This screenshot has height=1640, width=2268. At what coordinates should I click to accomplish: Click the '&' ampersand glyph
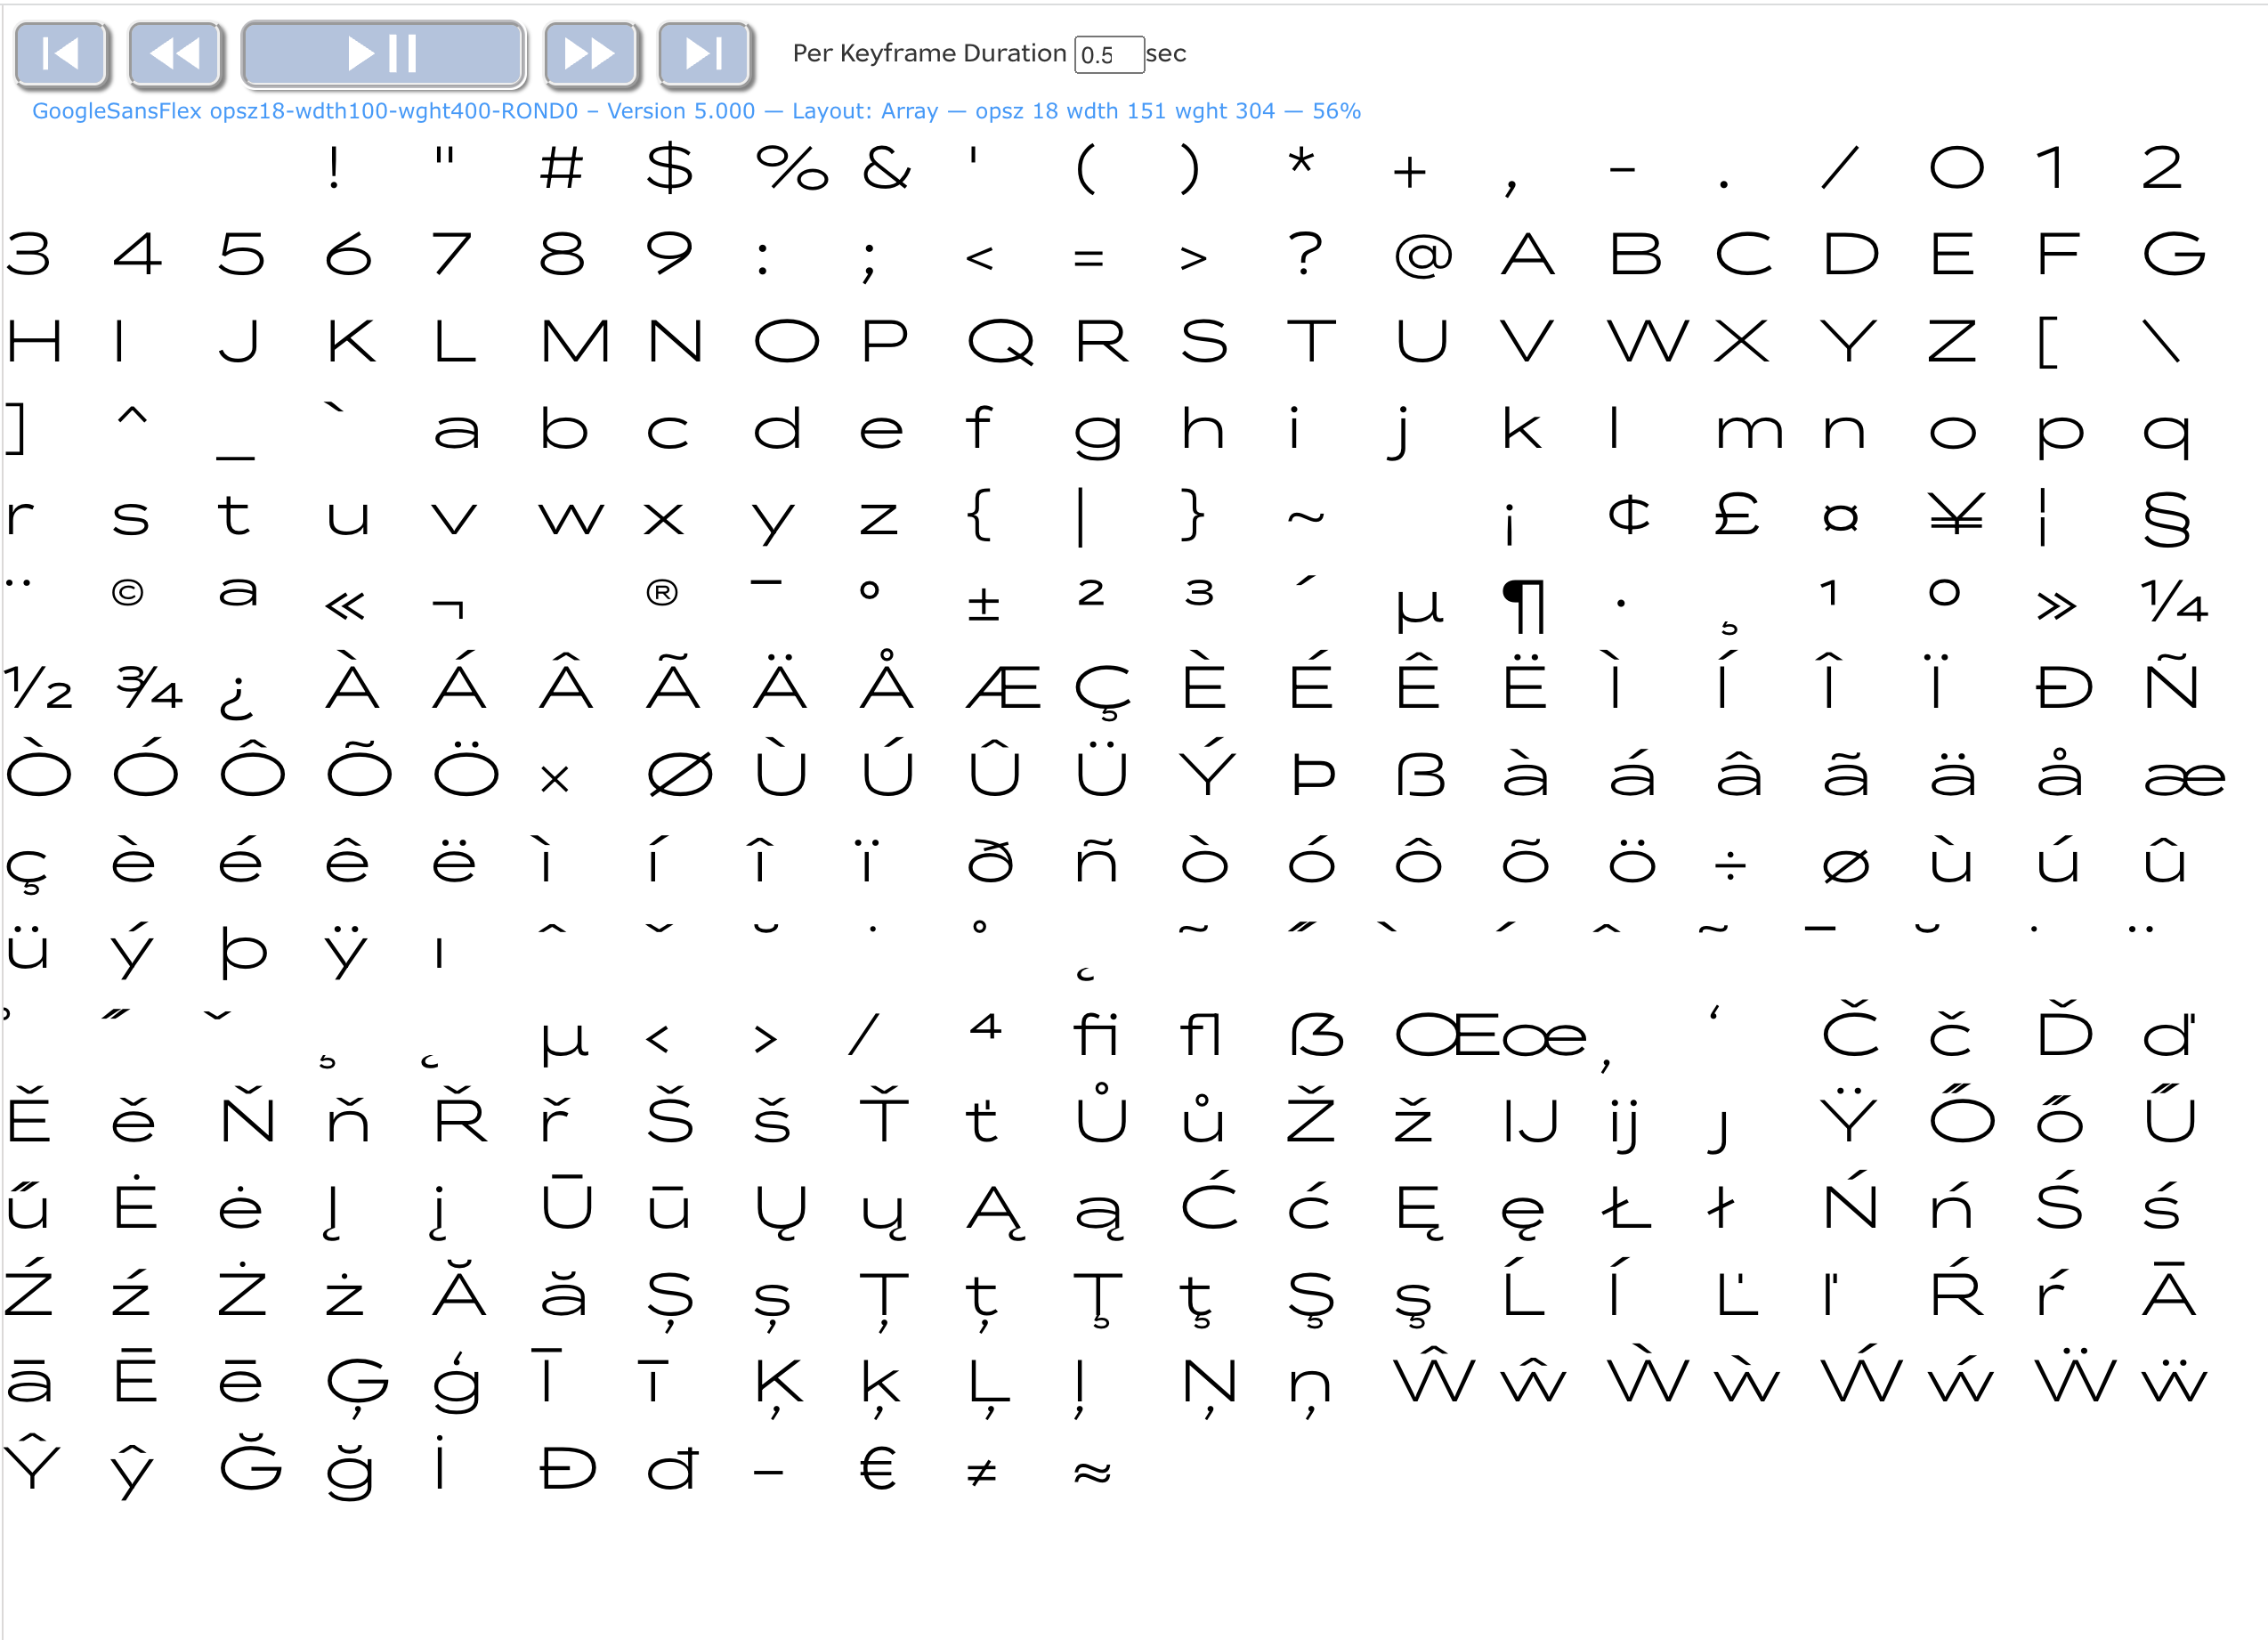[x=886, y=167]
